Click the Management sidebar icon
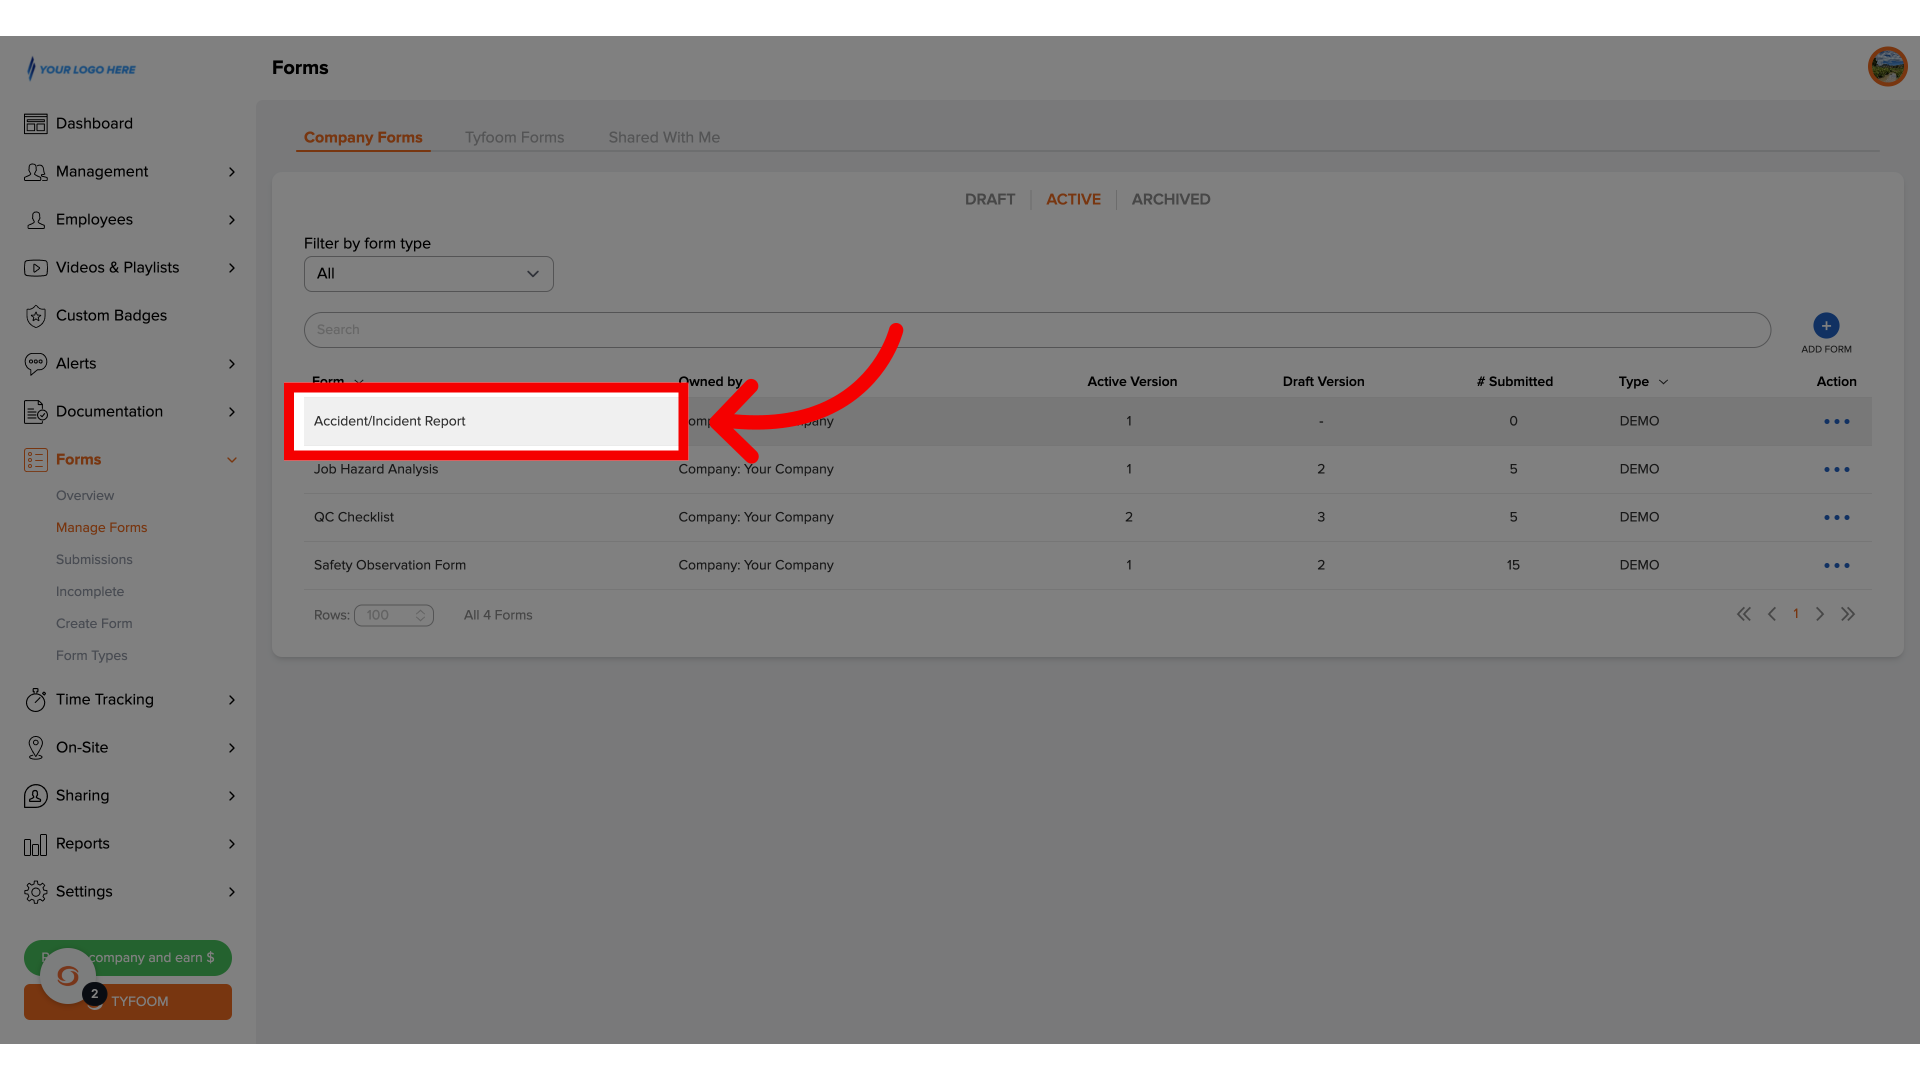The width and height of the screenshot is (1920, 1080). [x=36, y=170]
